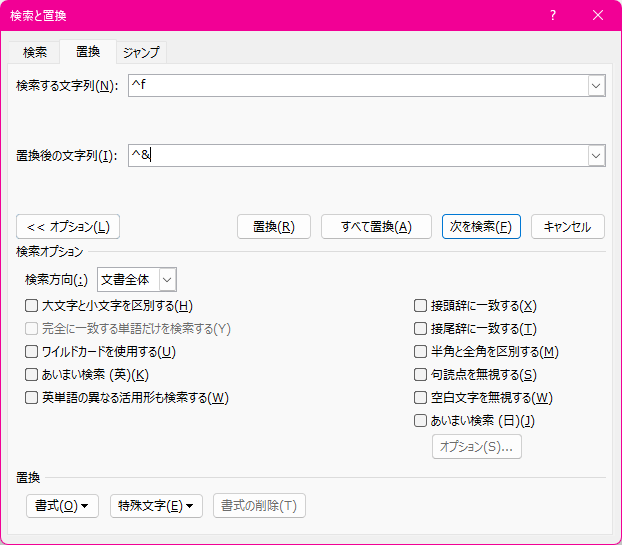Collapse options with << オプション button
622x545 pixels.
pos(68,227)
